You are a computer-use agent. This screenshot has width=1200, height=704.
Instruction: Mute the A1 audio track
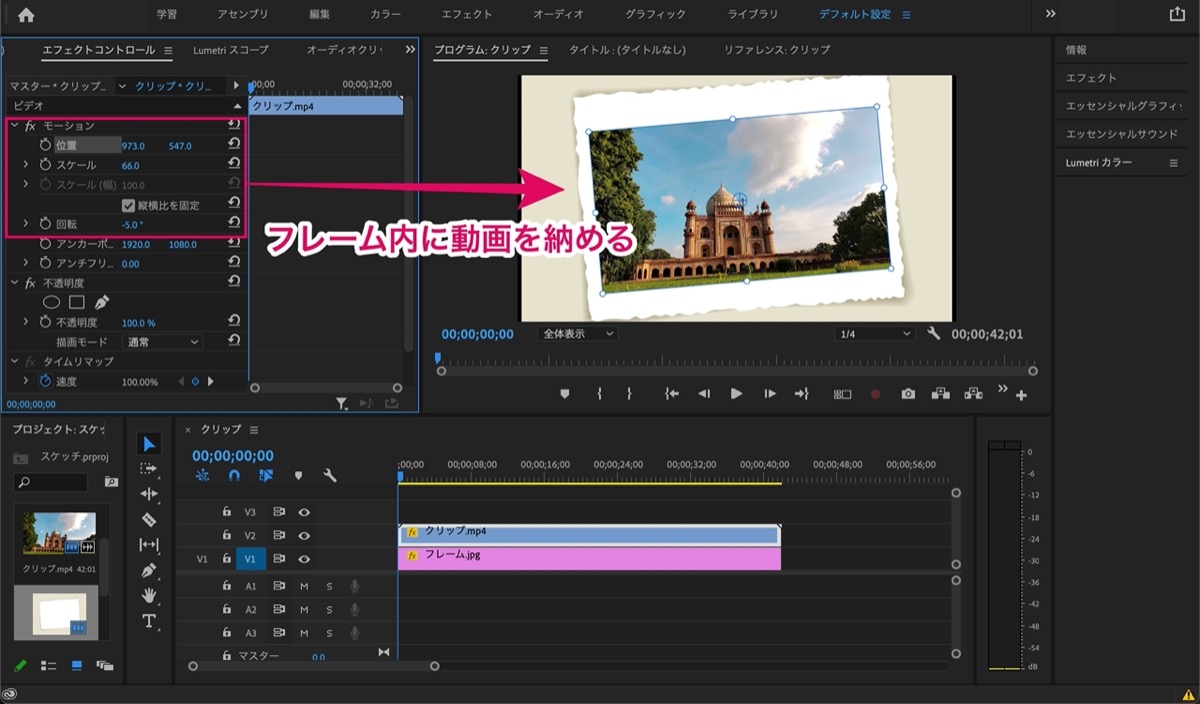click(304, 586)
